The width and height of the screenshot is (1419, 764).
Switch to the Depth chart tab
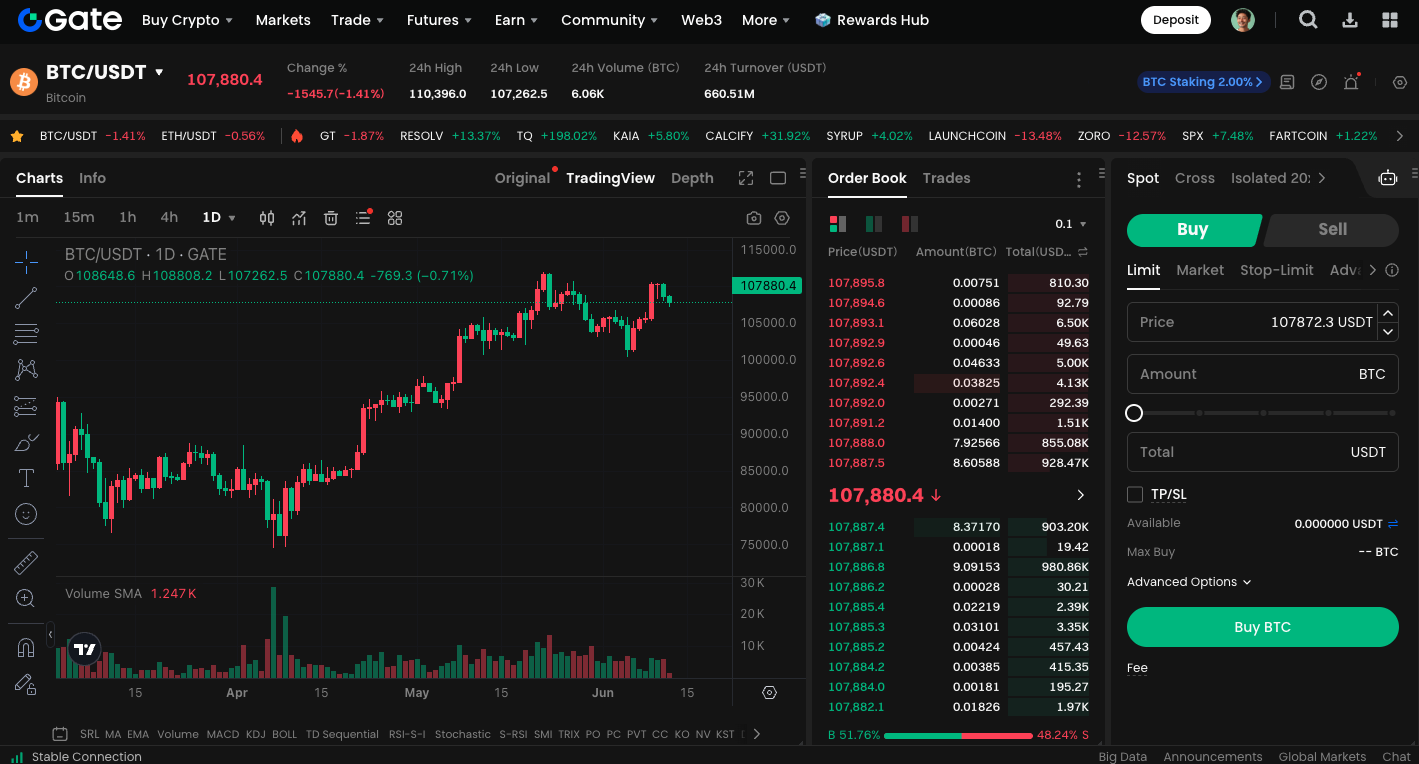click(692, 178)
